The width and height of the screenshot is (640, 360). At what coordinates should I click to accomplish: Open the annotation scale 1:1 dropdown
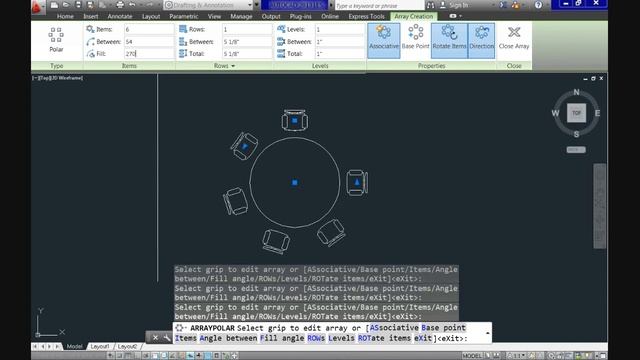(x=517, y=356)
